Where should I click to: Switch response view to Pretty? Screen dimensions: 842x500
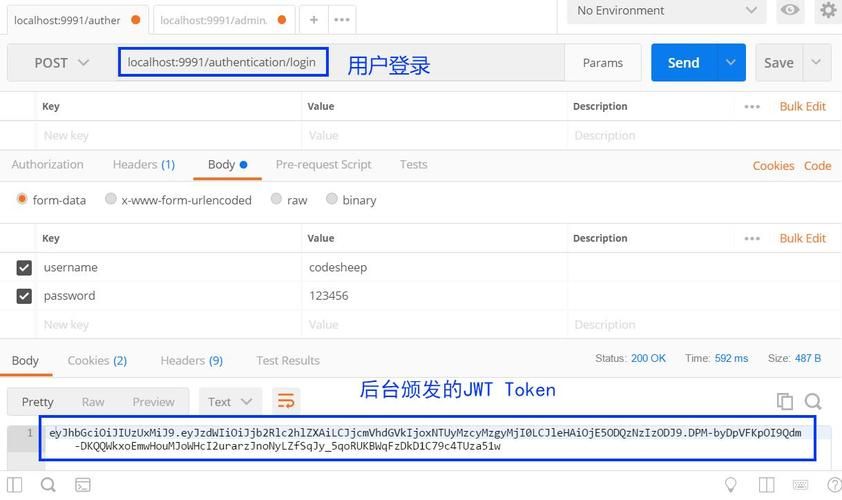tap(38, 402)
